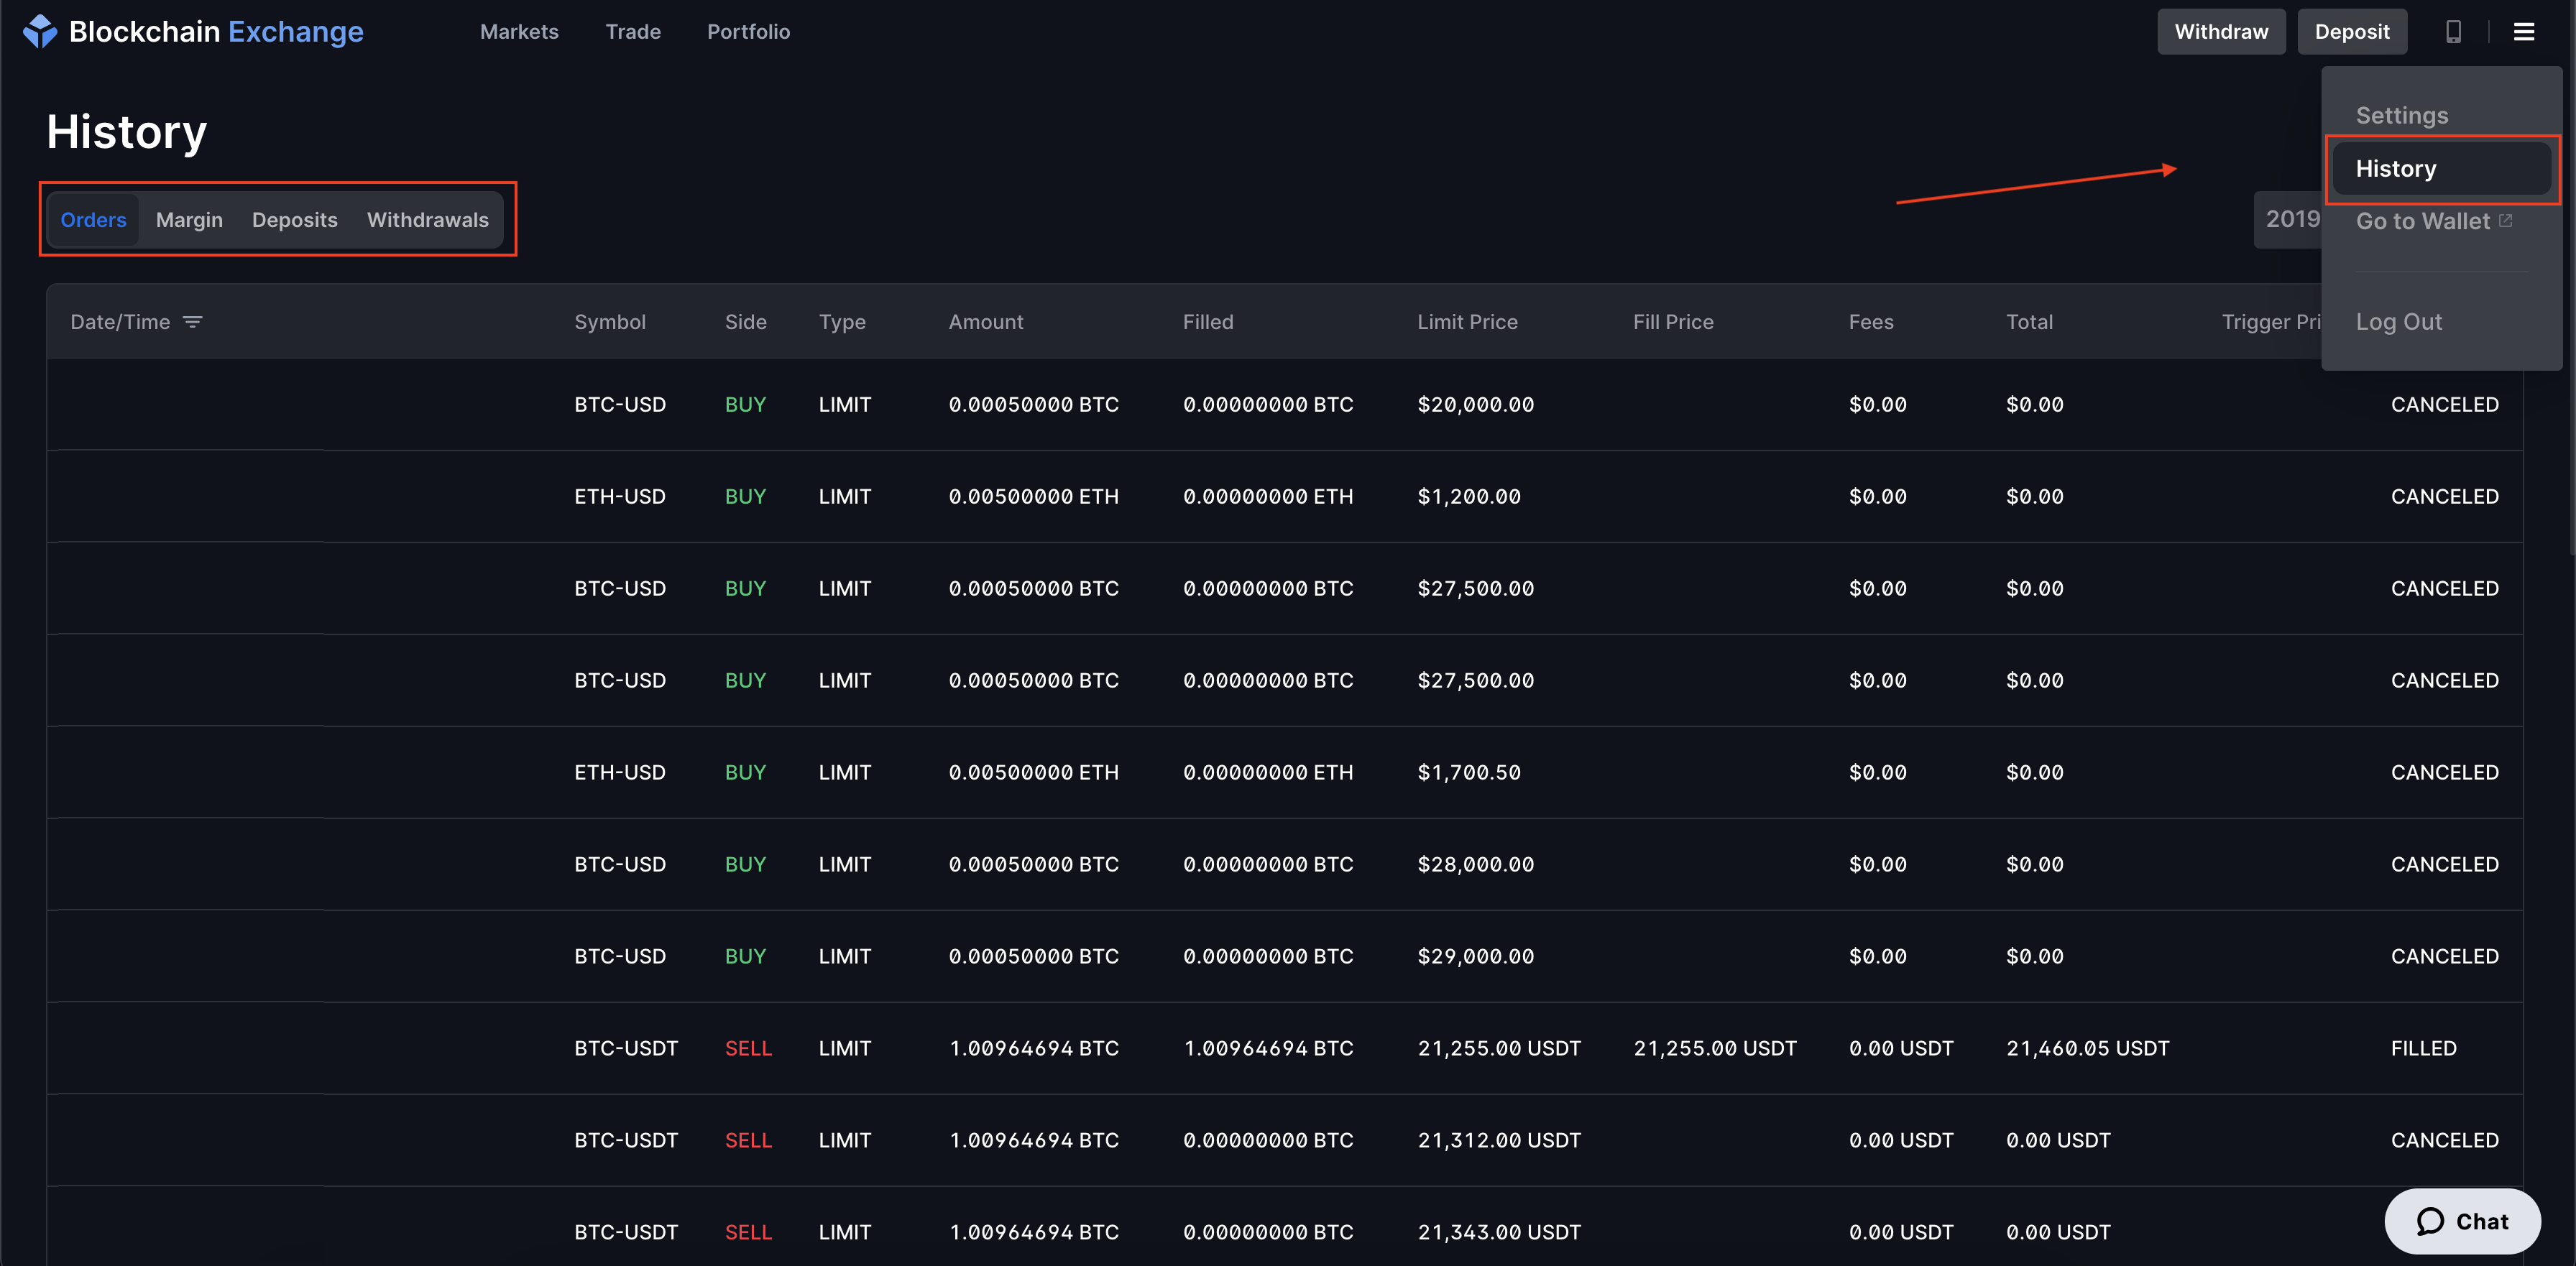This screenshot has width=2576, height=1266.
Task: Select Settings in the dropdown menu
Action: click(x=2401, y=116)
